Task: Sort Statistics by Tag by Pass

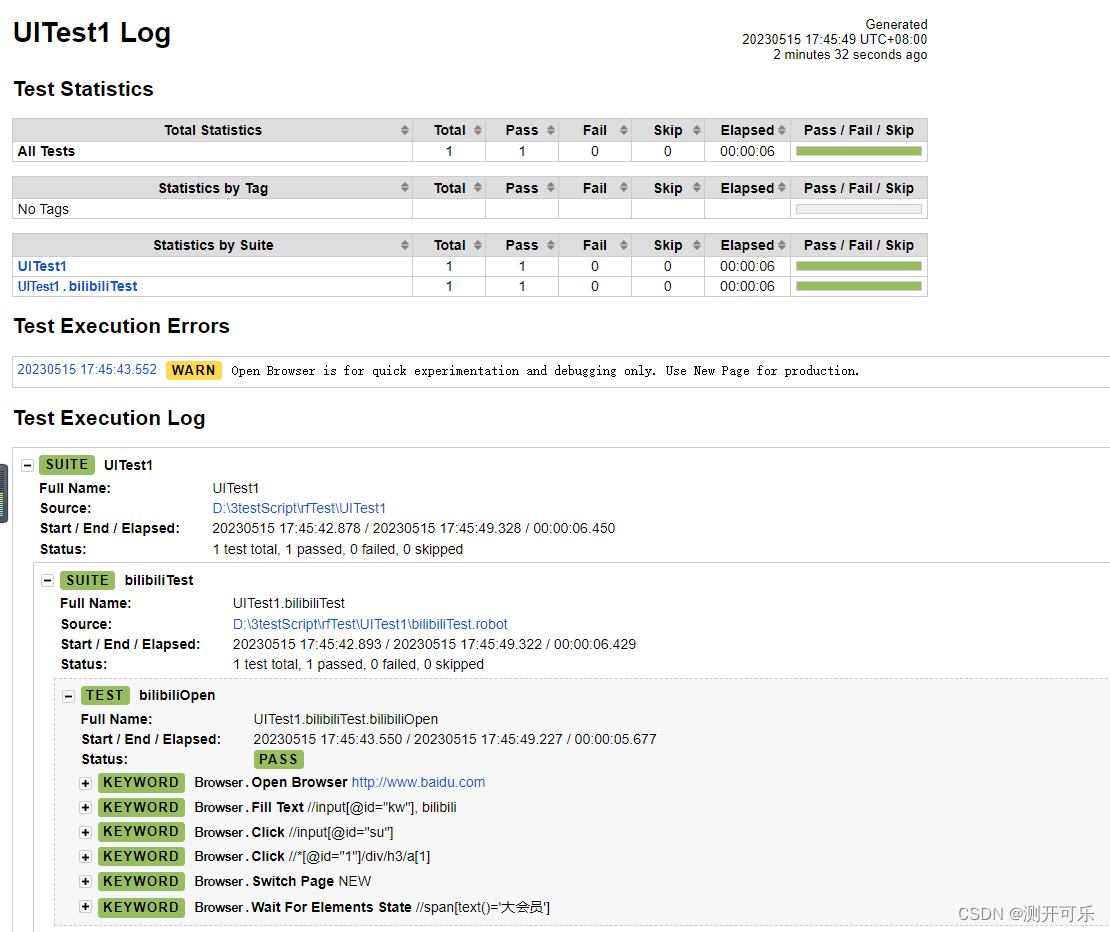Action: tap(551, 188)
